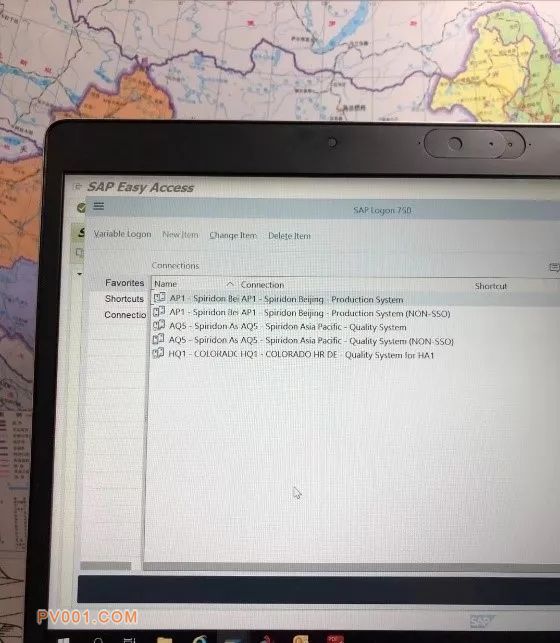This screenshot has height=643, width=560.
Task: Open Internet Explorer from the taskbar
Action: [200, 639]
